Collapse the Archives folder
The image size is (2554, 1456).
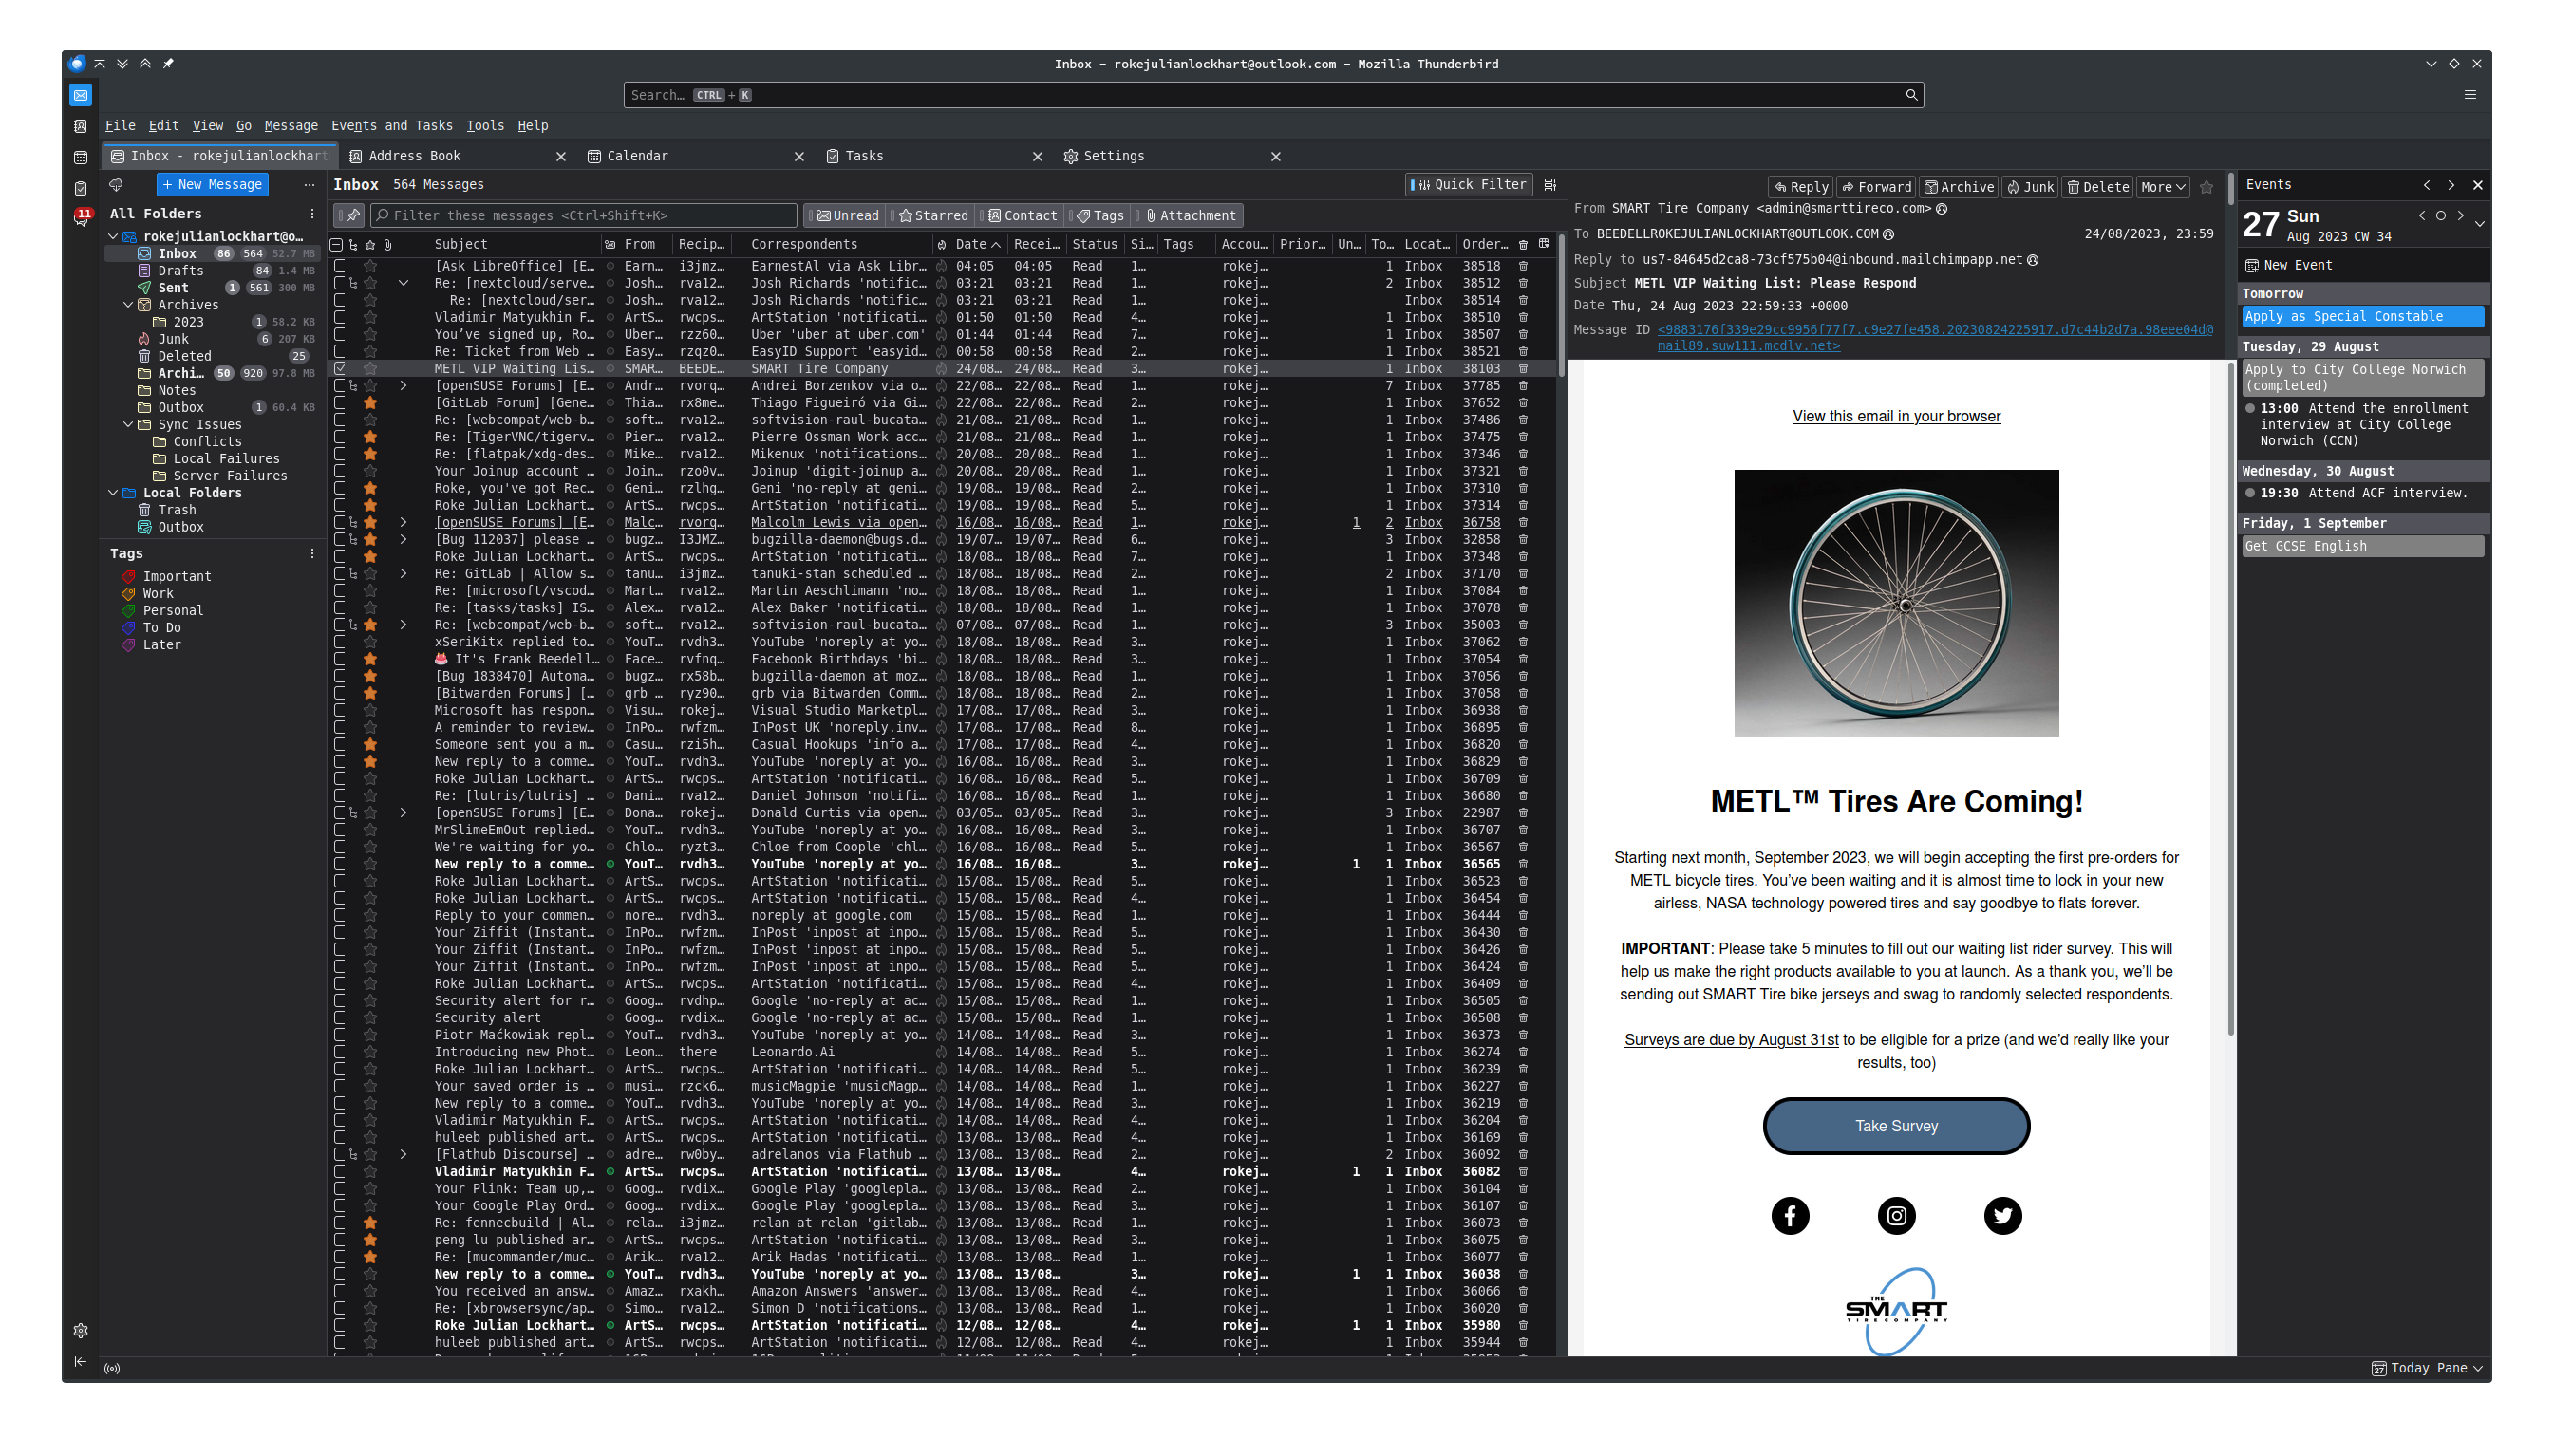point(128,305)
